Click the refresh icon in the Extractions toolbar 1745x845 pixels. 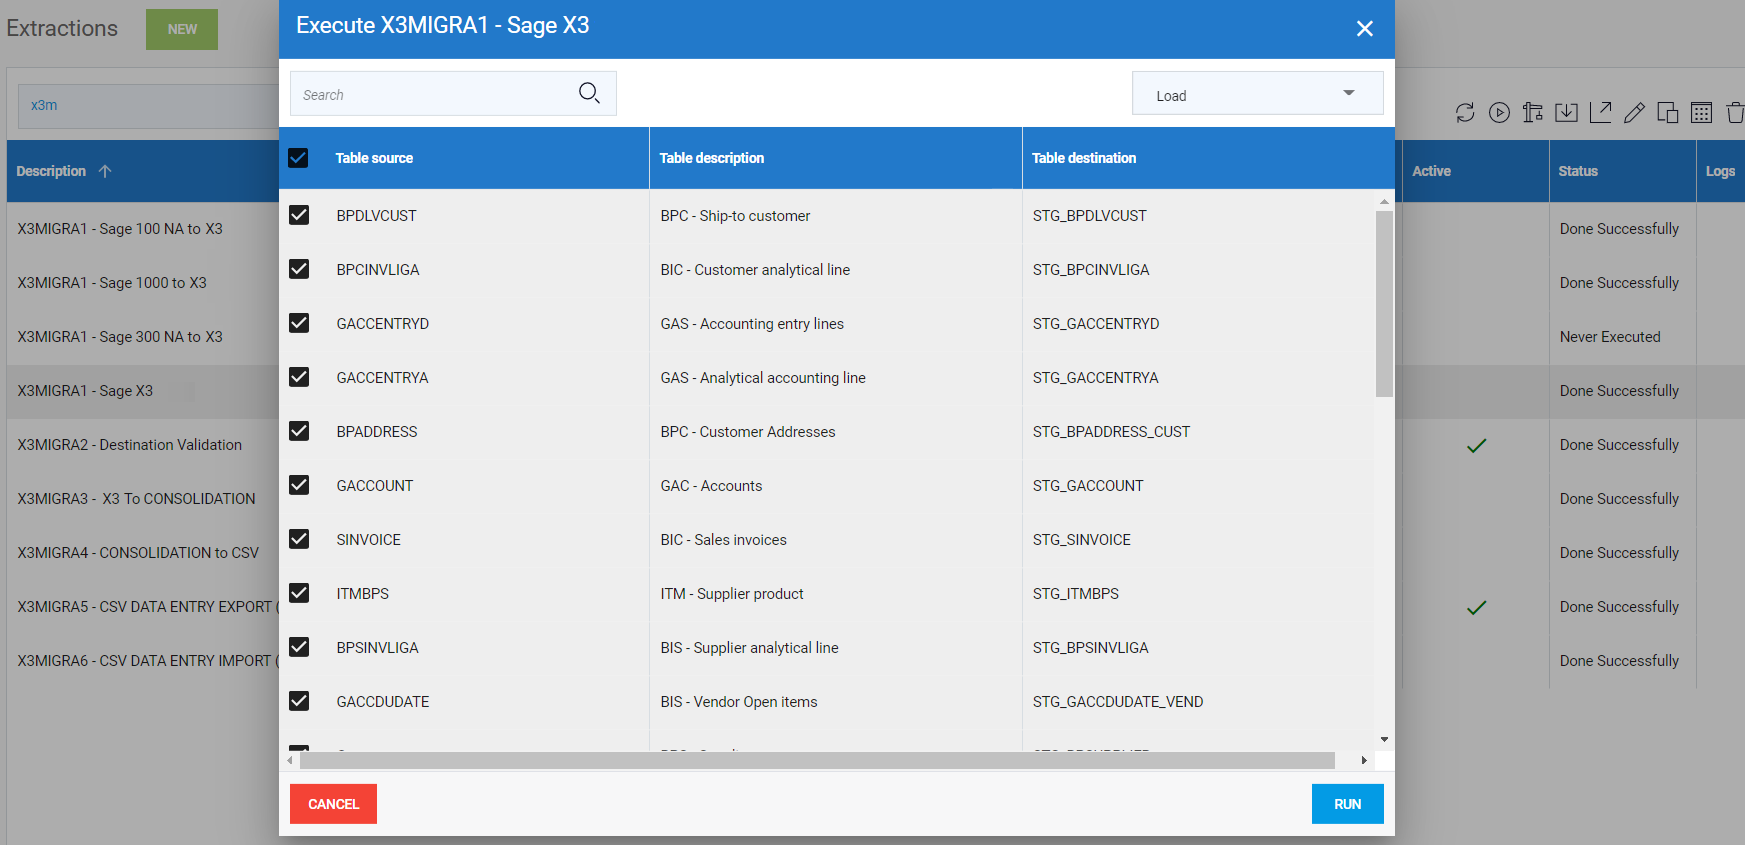[1465, 113]
